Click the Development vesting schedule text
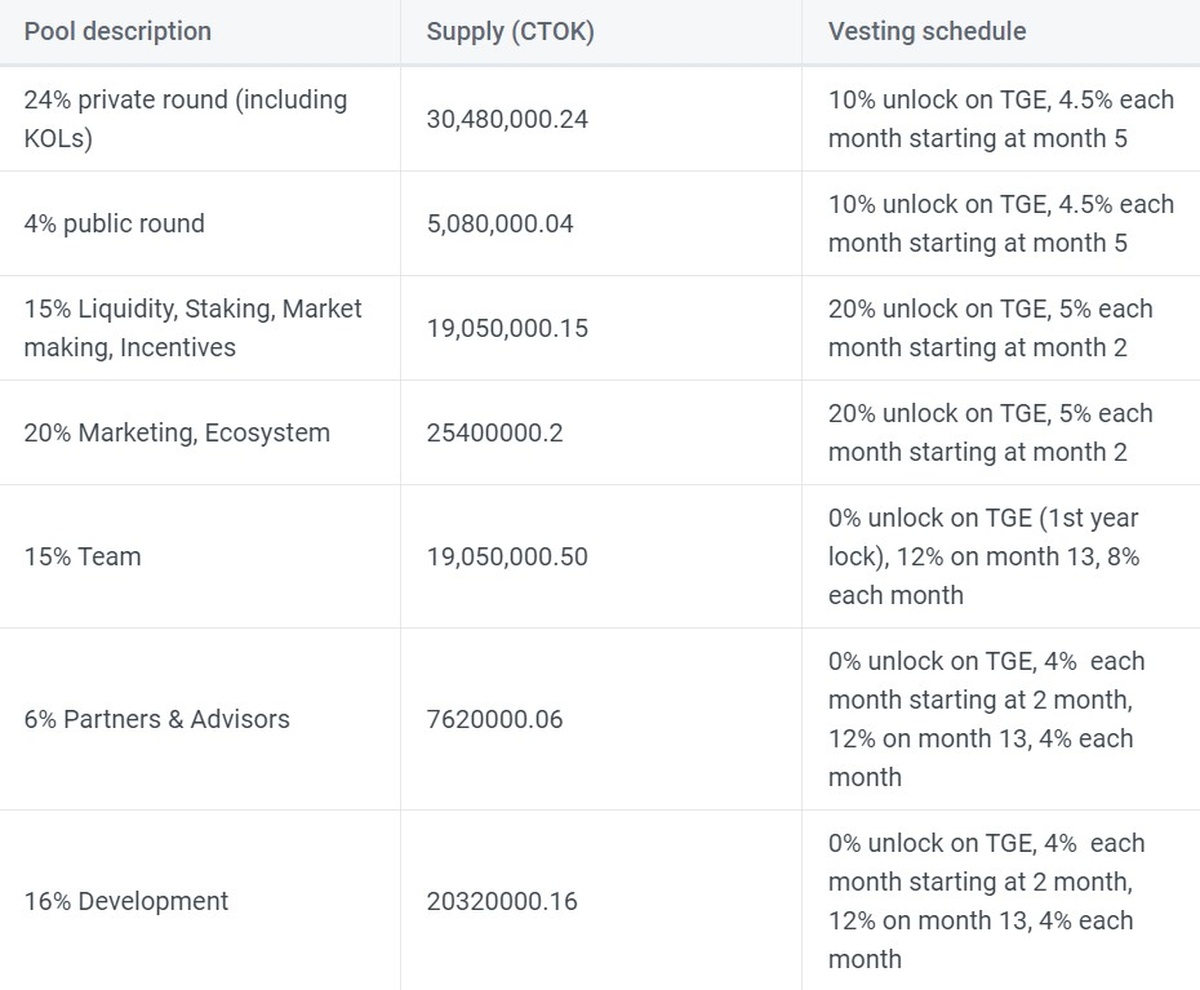This screenshot has width=1200, height=990. pos(985,901)
